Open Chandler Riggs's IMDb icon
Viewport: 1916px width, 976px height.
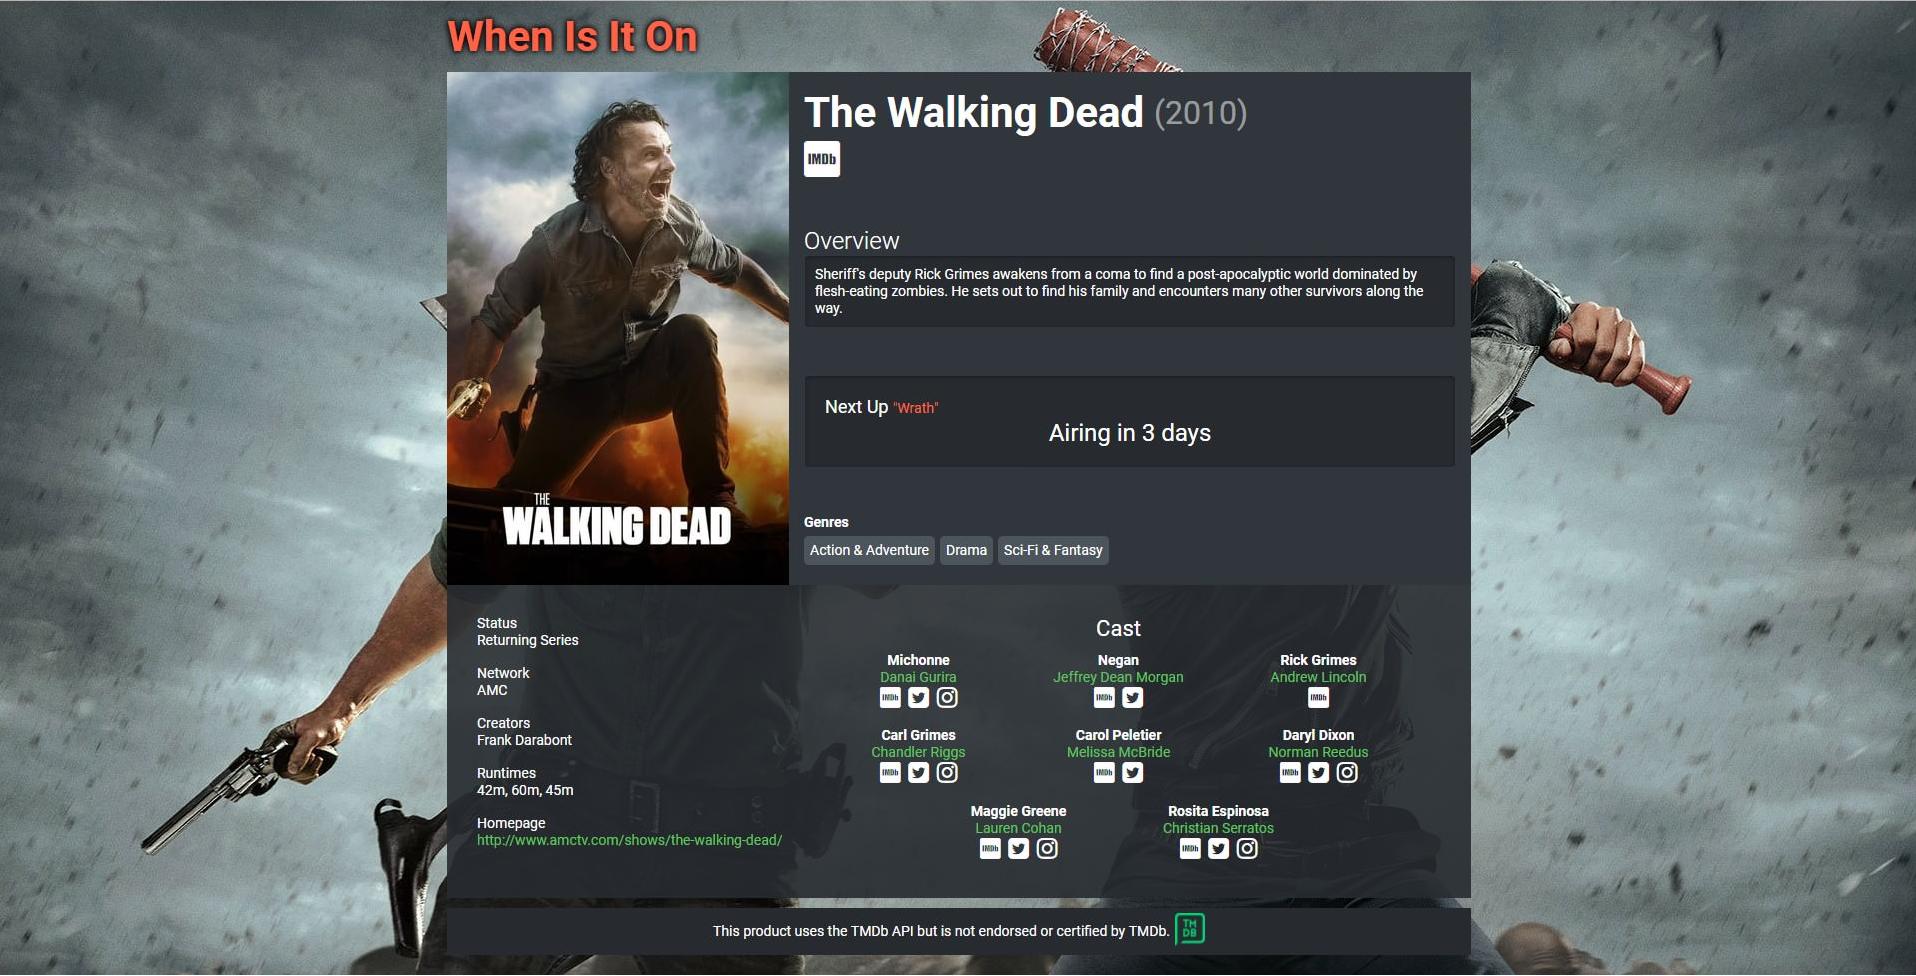click(890, 772)
